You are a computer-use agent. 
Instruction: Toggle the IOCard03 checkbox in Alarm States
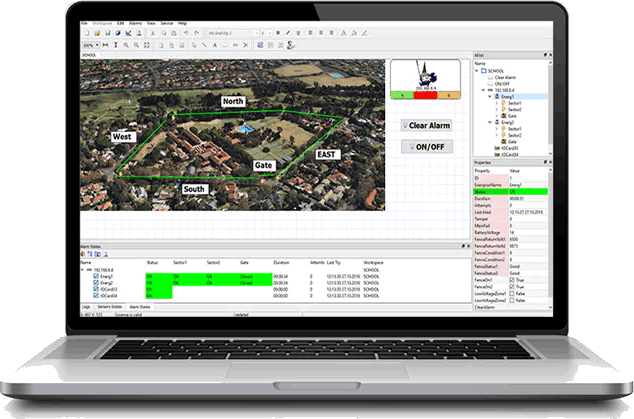point(96,289)
